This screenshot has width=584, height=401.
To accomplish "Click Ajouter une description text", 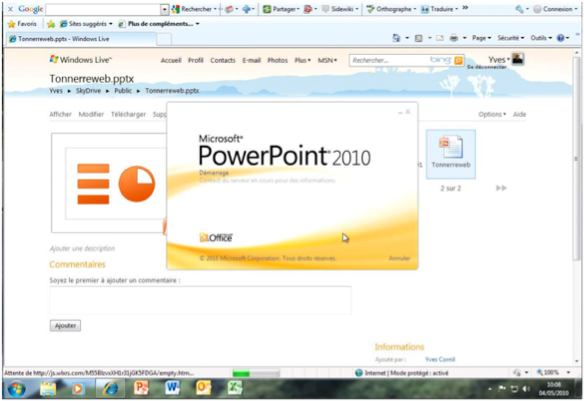I will pyautogui.click(x=82, y=248).
